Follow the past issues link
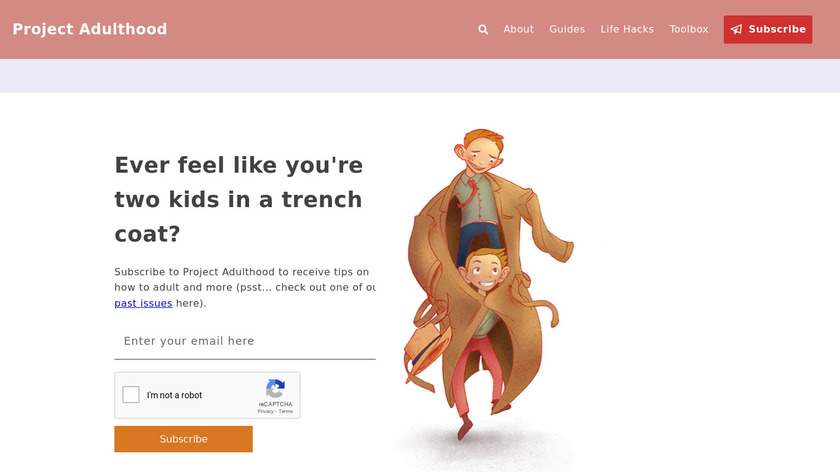This screenshot has height=472, width=840. (143, 303)
